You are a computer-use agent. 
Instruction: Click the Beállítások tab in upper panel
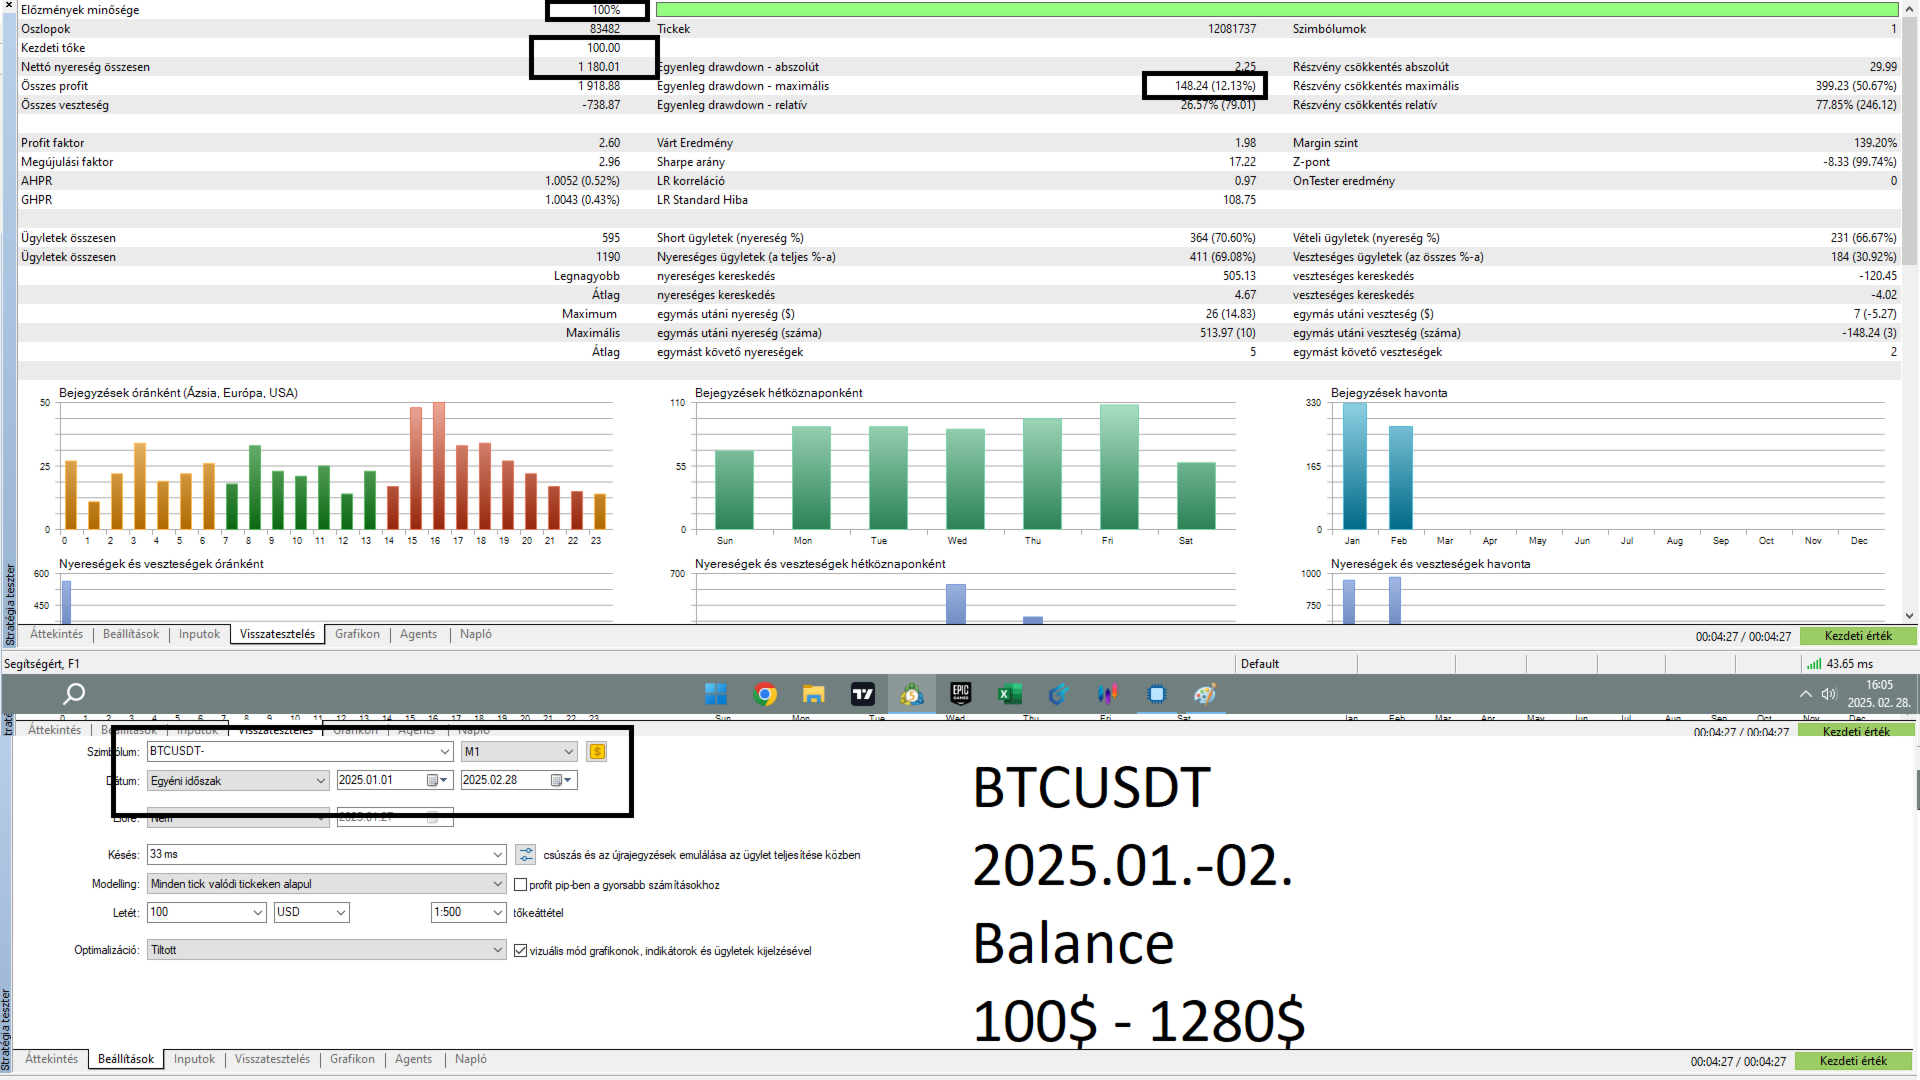coord(131,634)
